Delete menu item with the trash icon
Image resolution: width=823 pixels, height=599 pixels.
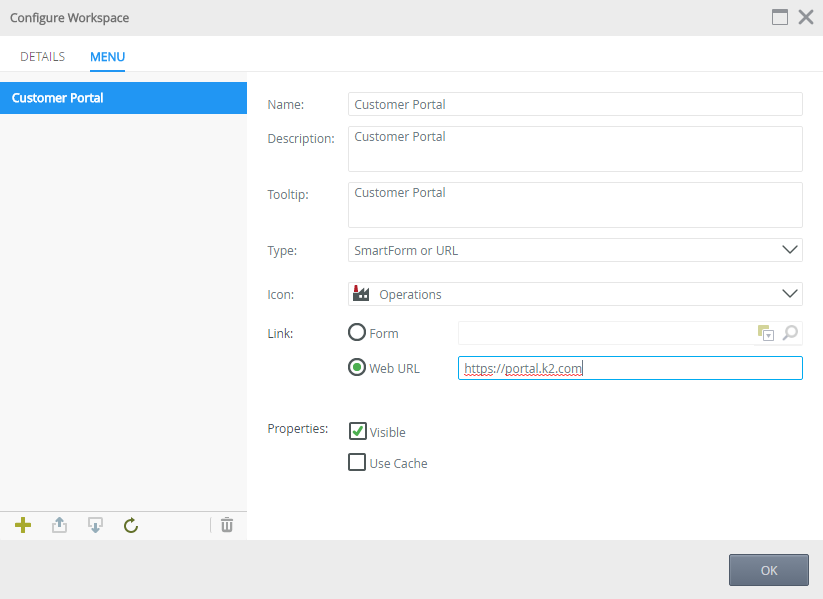(x=227, y=525)
